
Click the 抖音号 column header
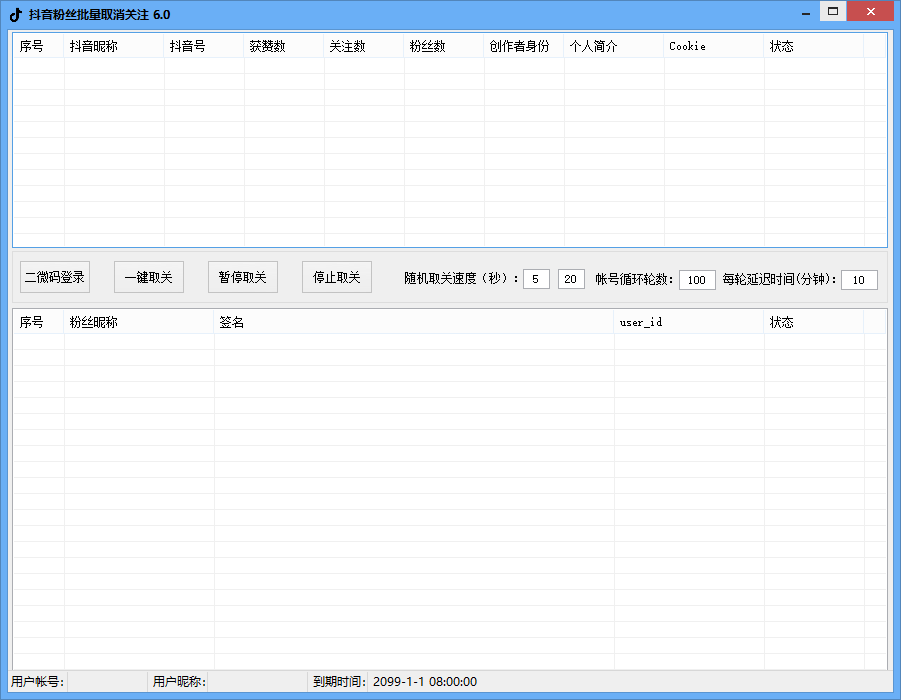tap(204, 46)
